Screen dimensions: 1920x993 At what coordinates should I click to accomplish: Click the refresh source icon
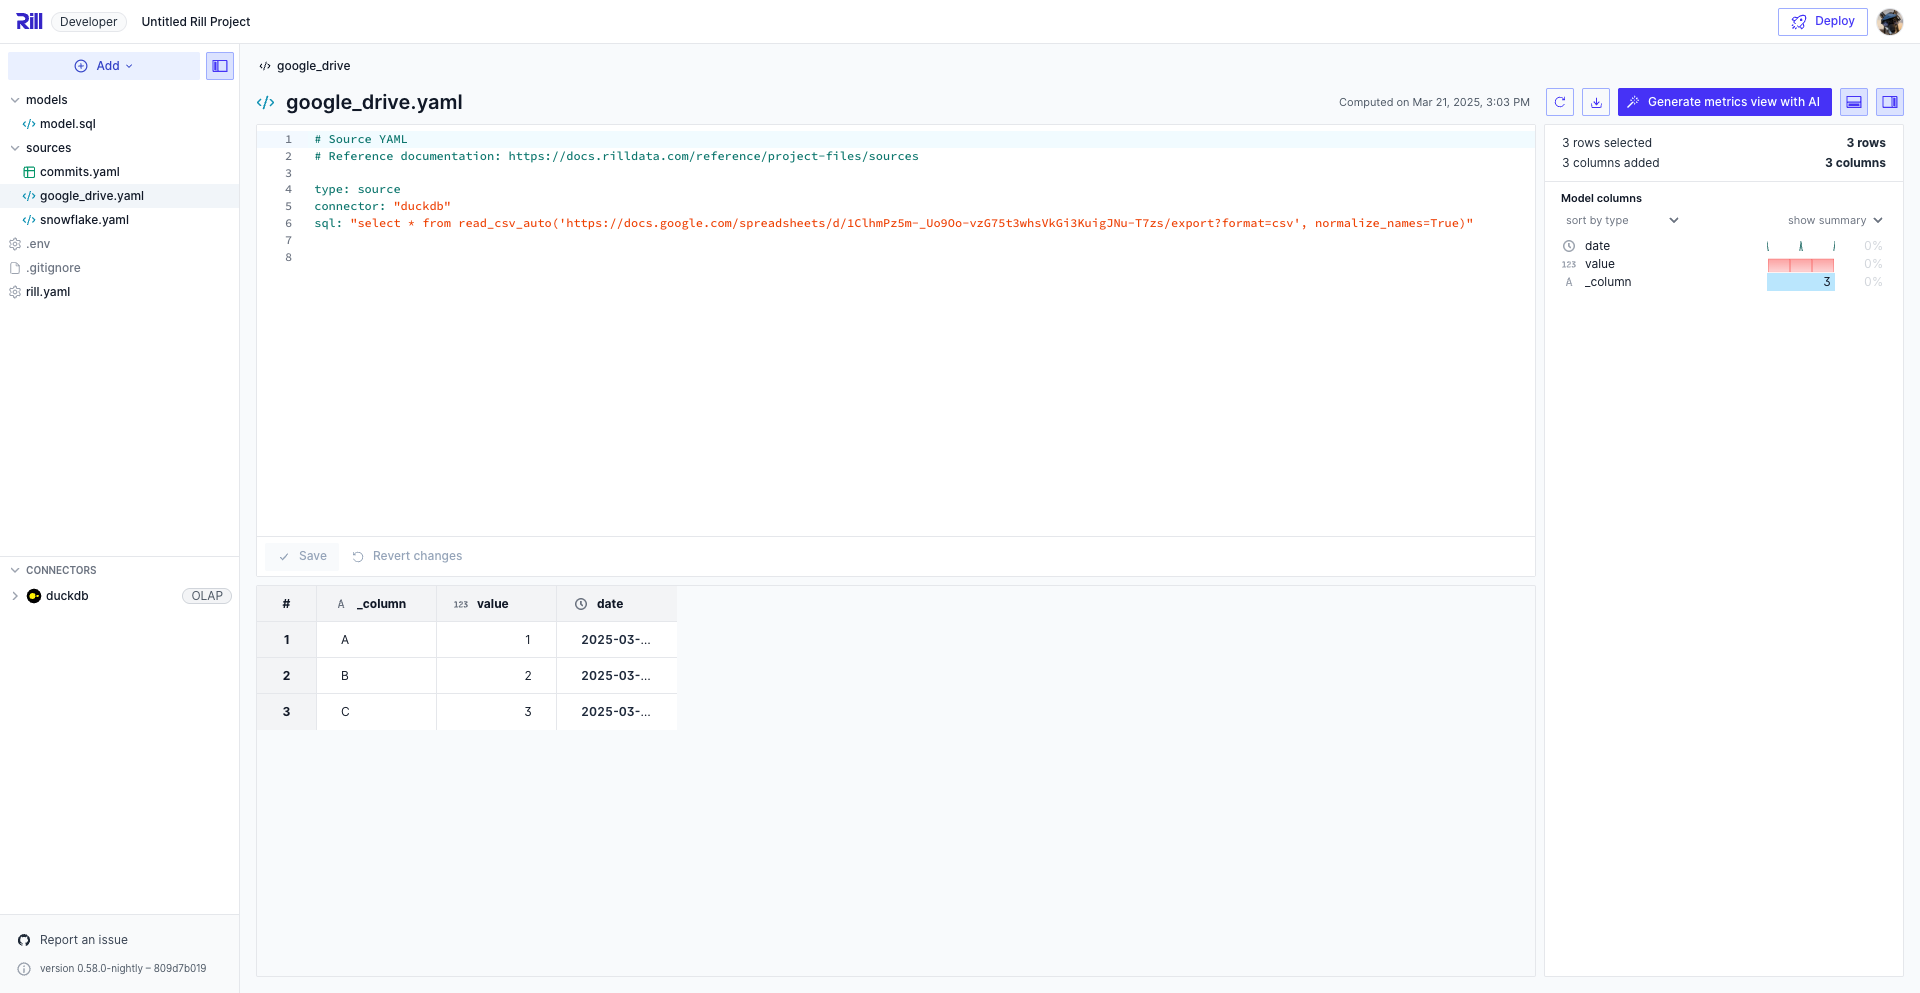point(1559,102)
